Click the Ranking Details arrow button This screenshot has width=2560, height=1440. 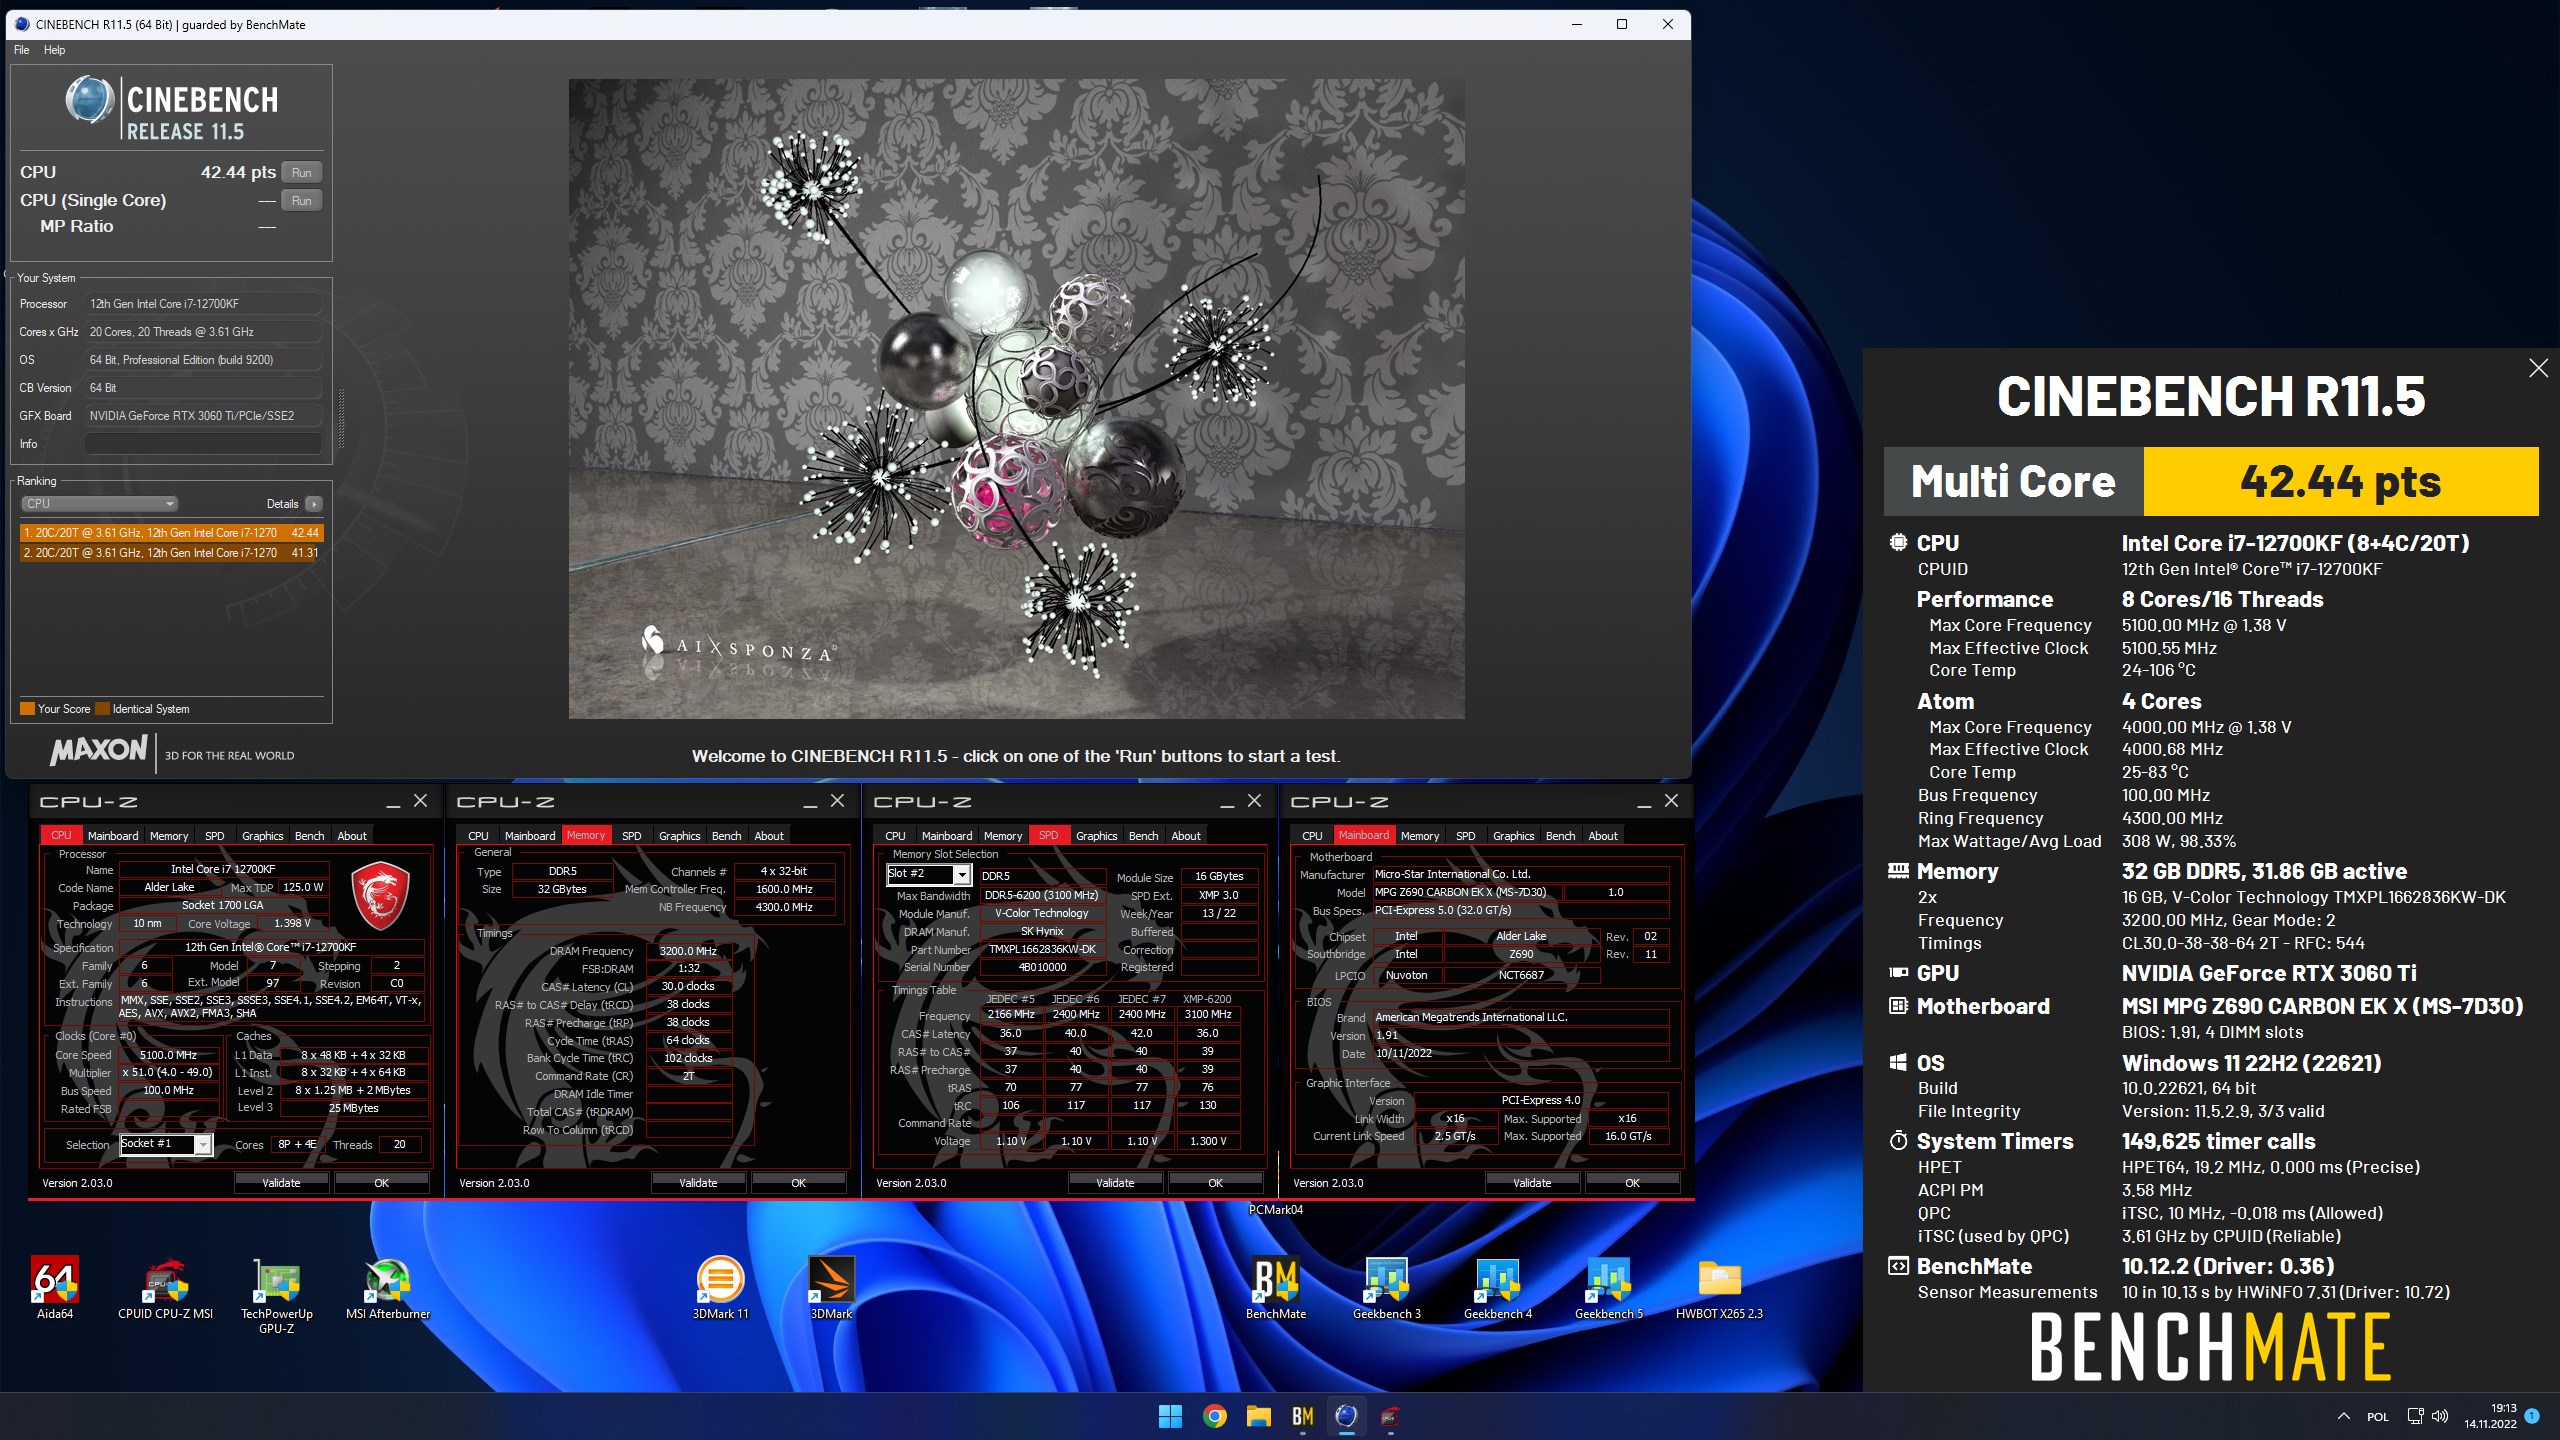click(x=313, y=504)
